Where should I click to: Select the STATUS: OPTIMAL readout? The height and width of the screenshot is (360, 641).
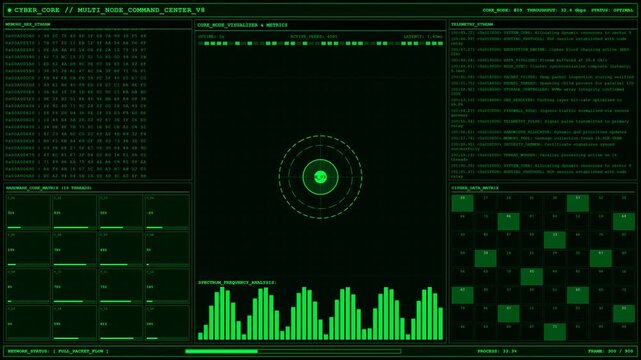click(x=612, y=10)
